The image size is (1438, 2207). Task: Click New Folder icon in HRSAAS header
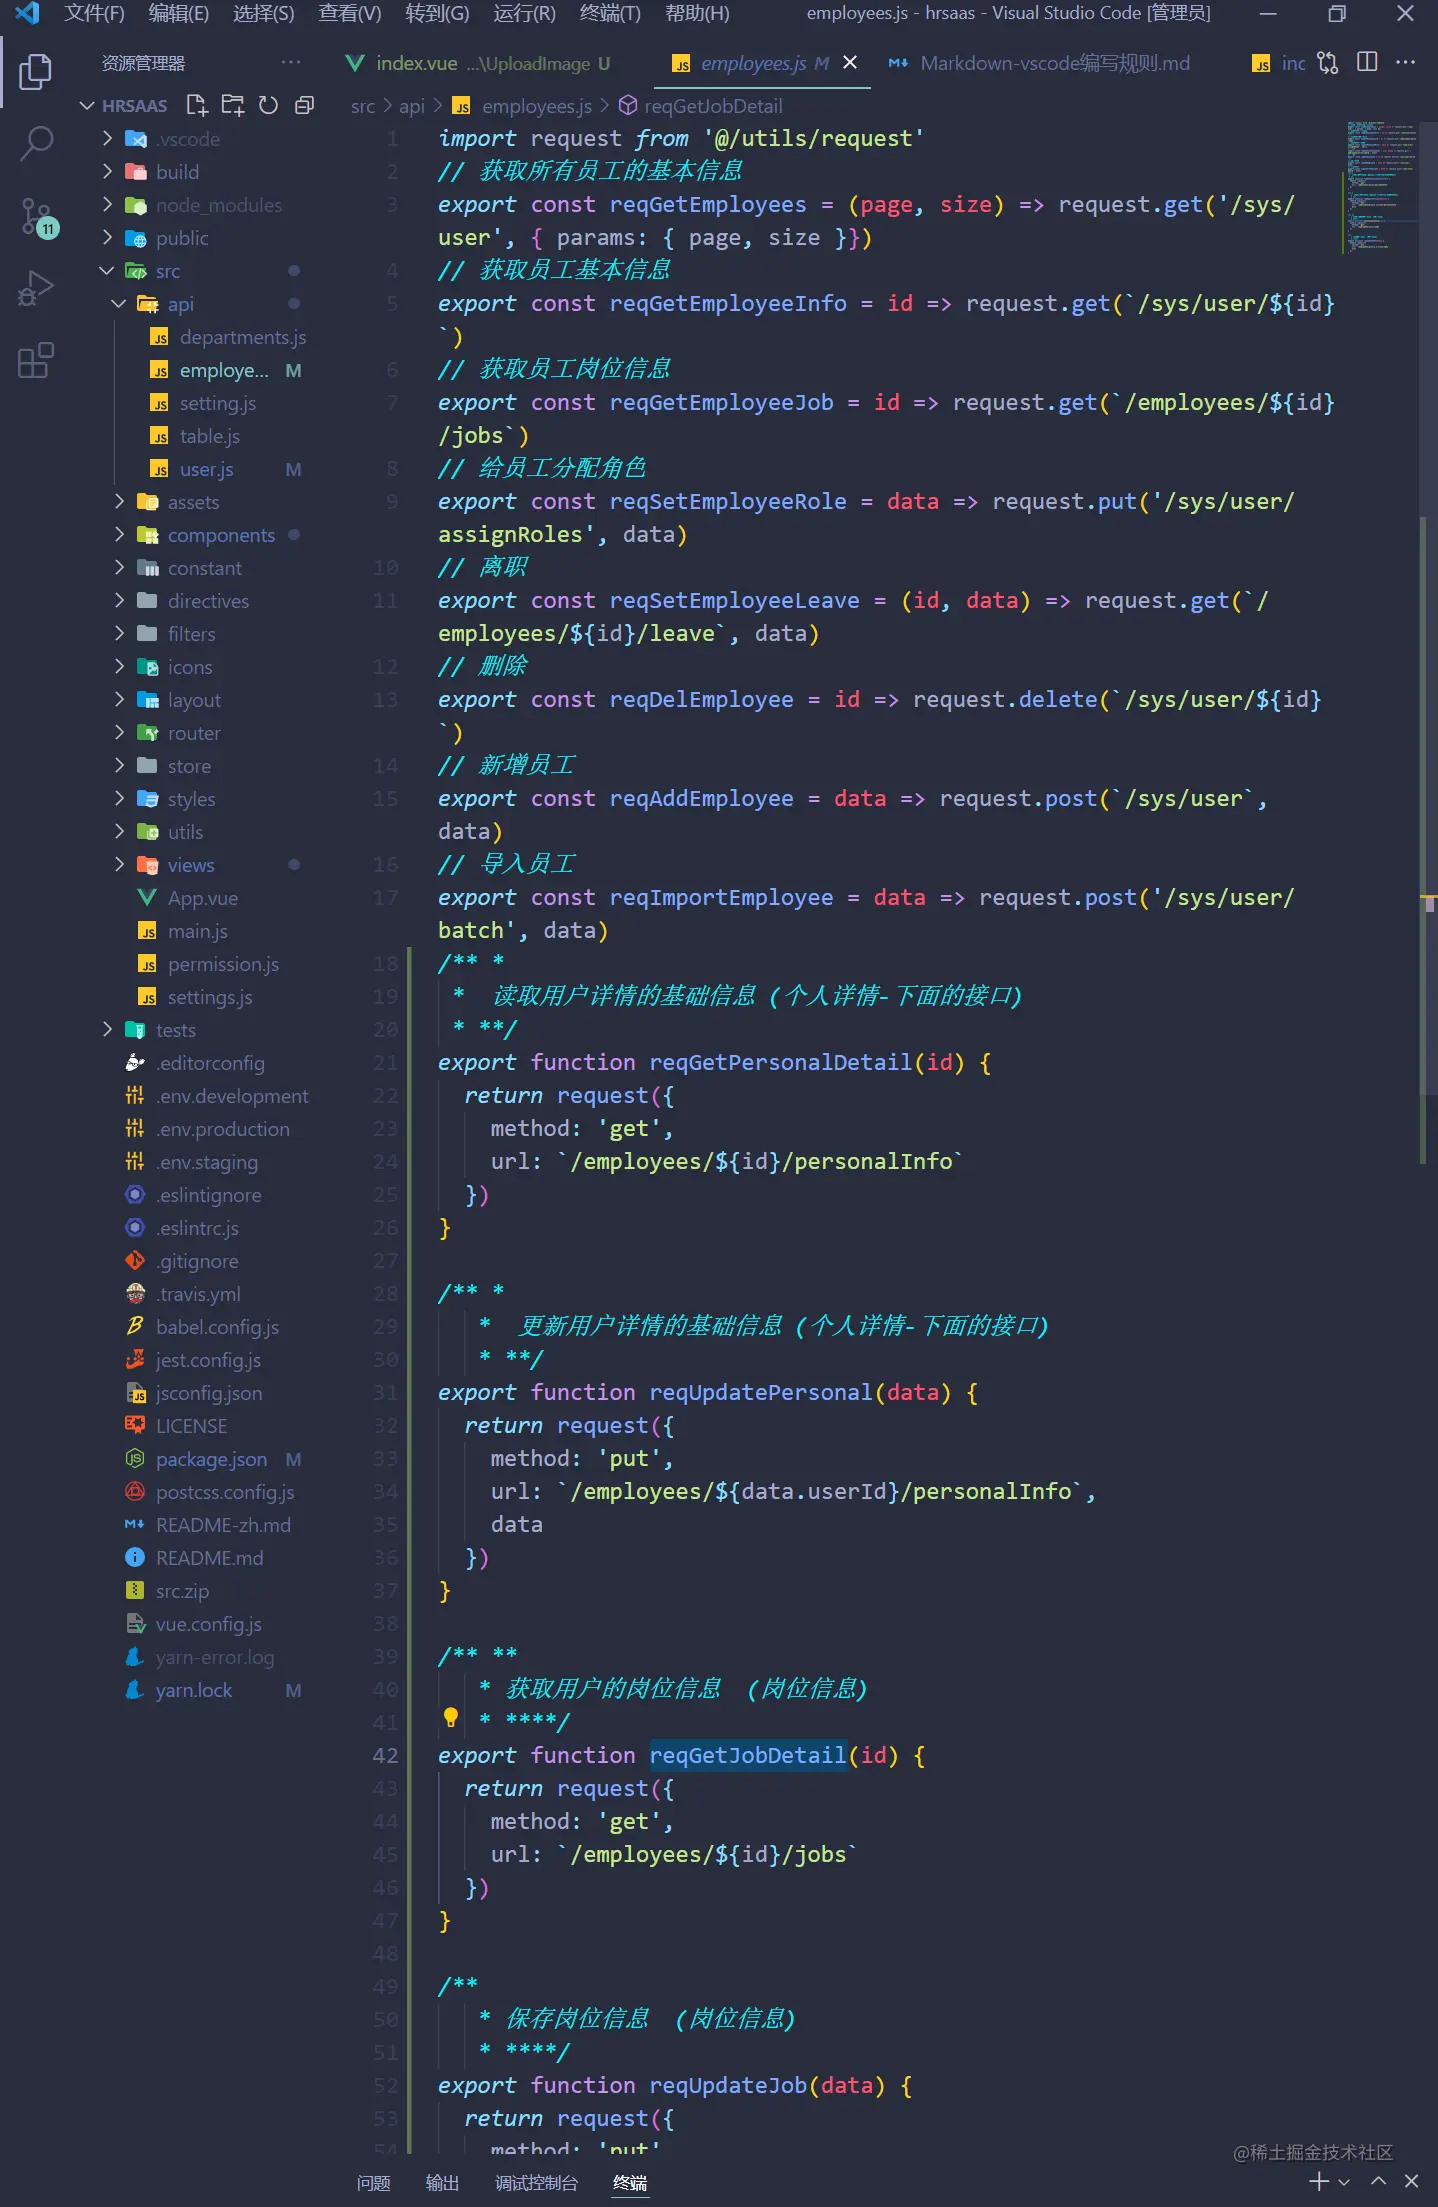(x=233, y=105)
